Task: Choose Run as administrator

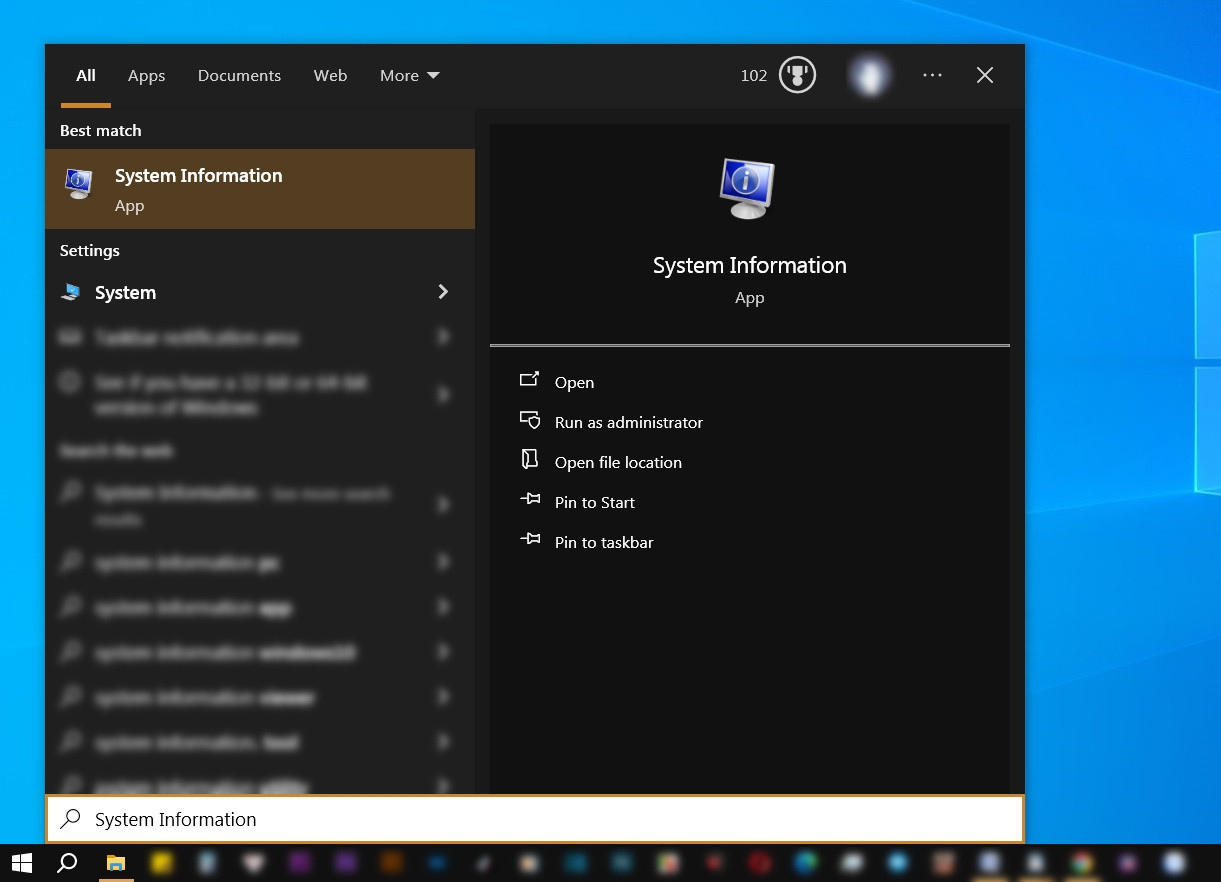Action: pos(628,423)
